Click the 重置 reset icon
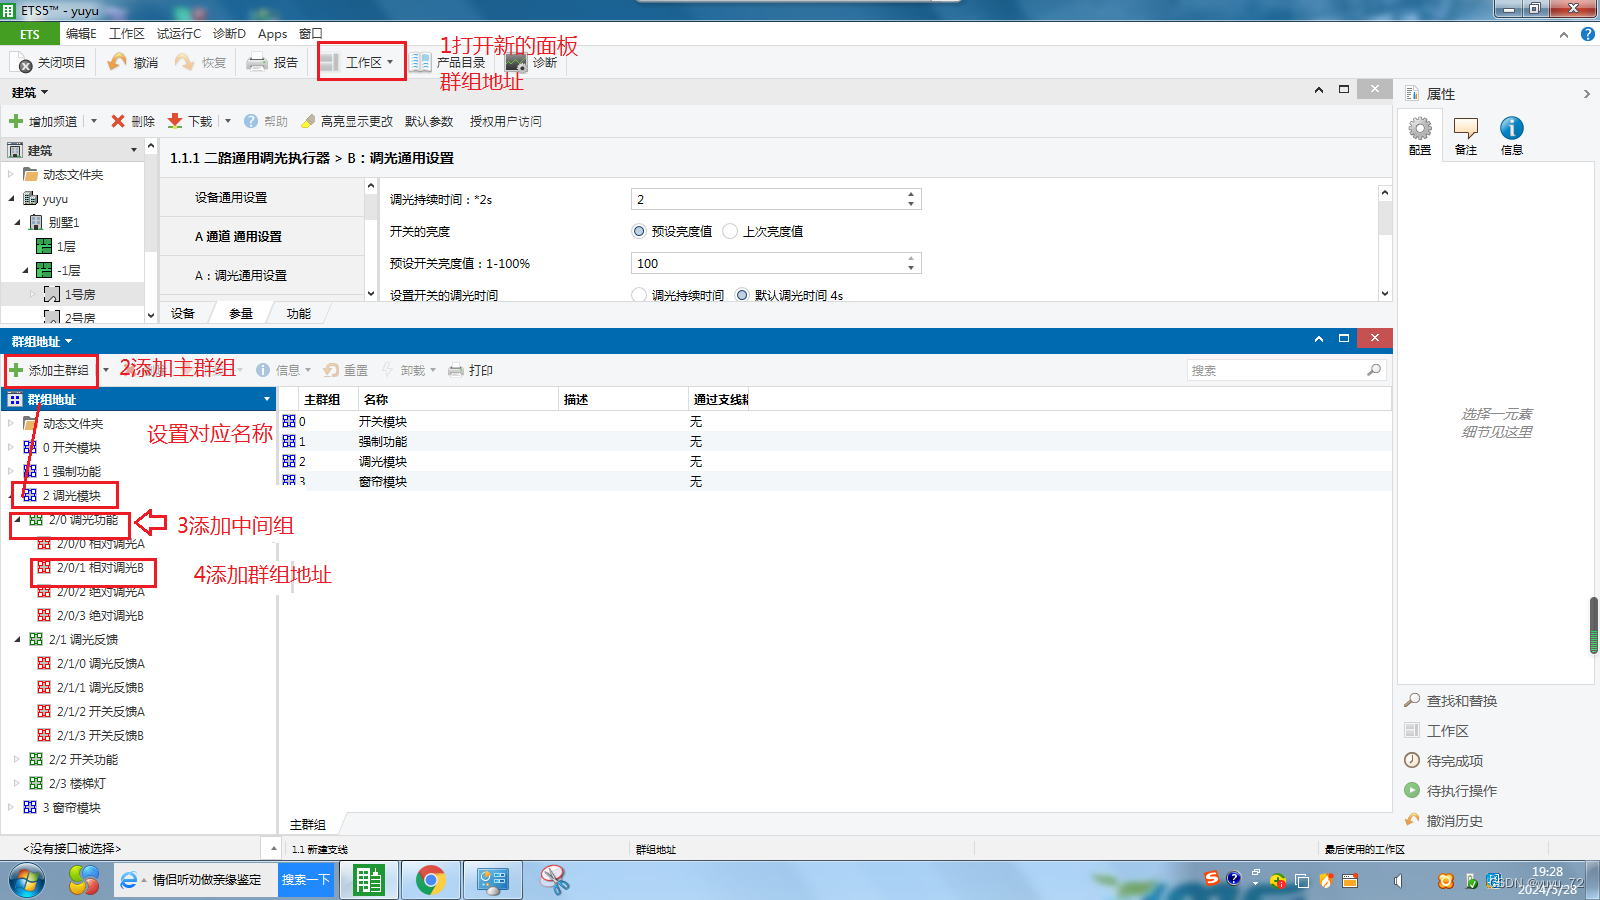The image size is (1600, 900). pos(331,370)
